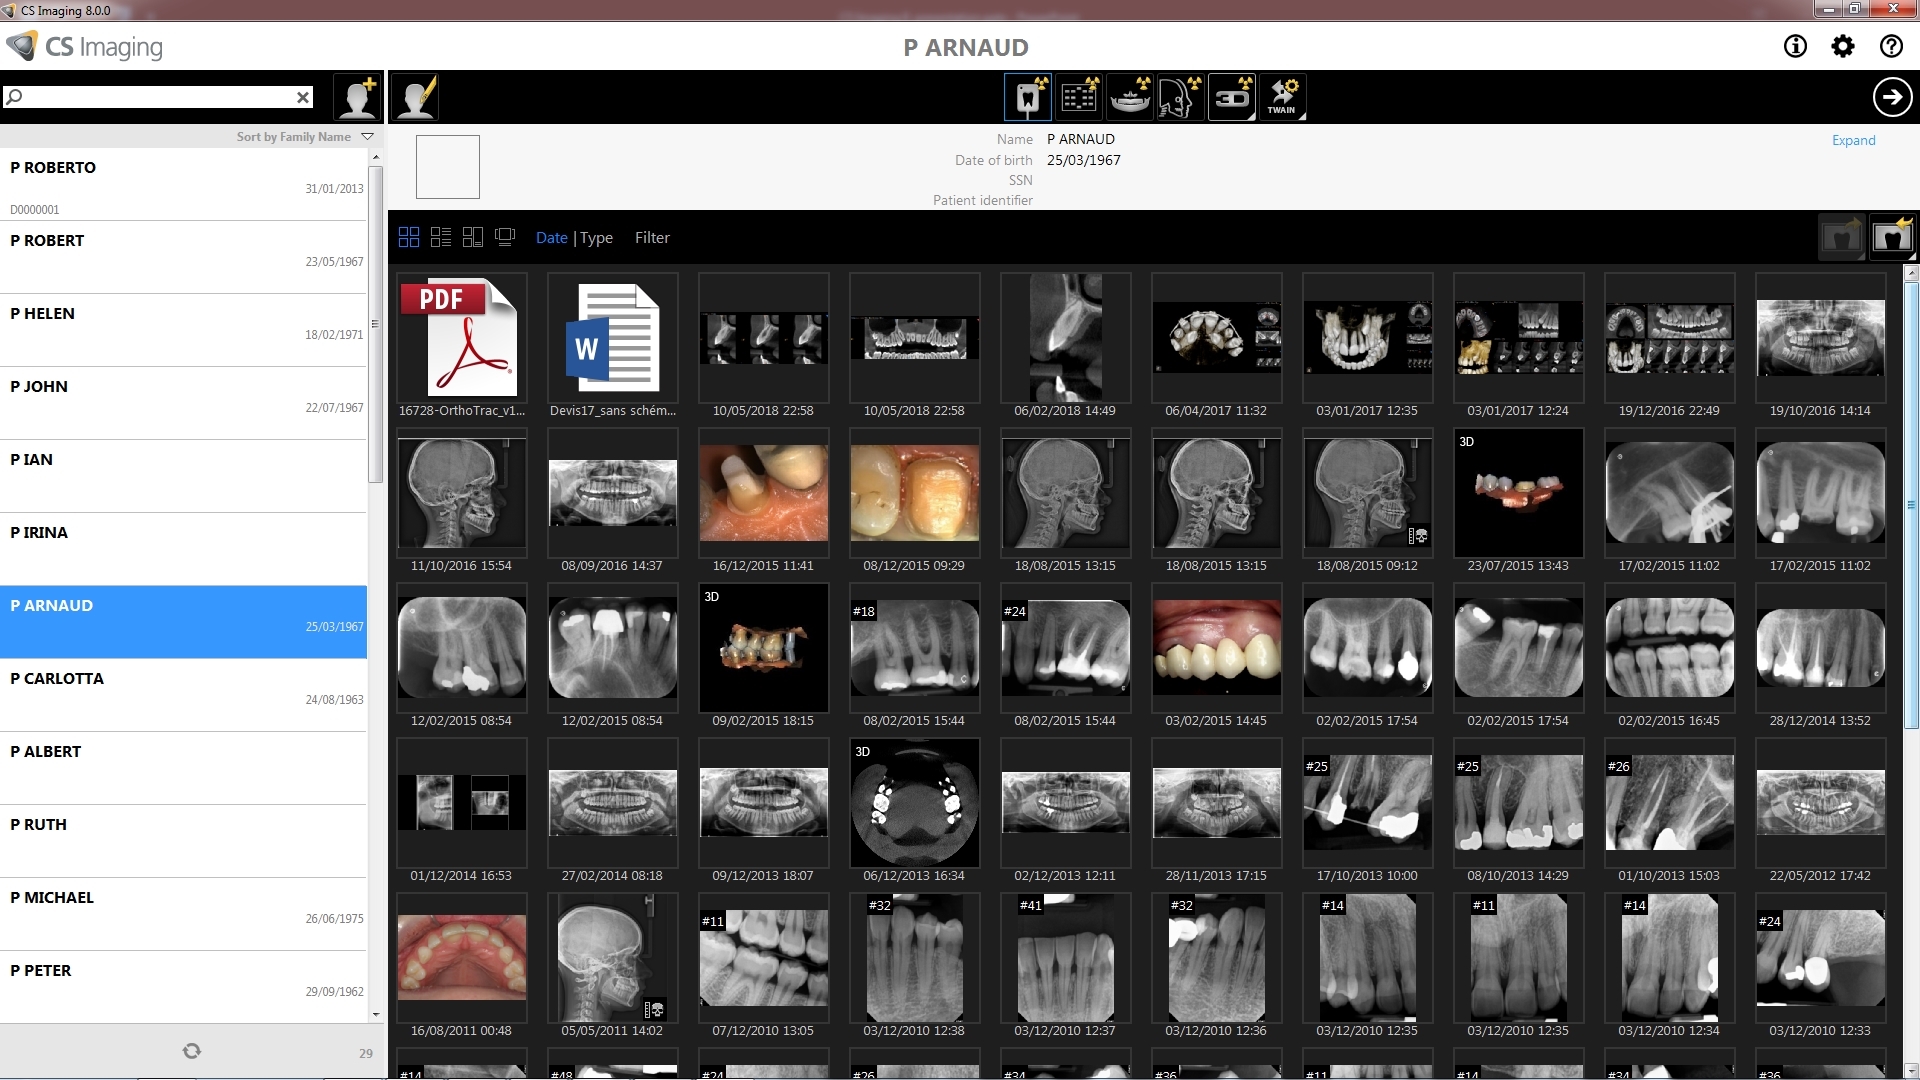Open the CT axial slice dated 06/12/2013 16:34
Screen dimensions: 1920x1080
click(x=914, y=803)
